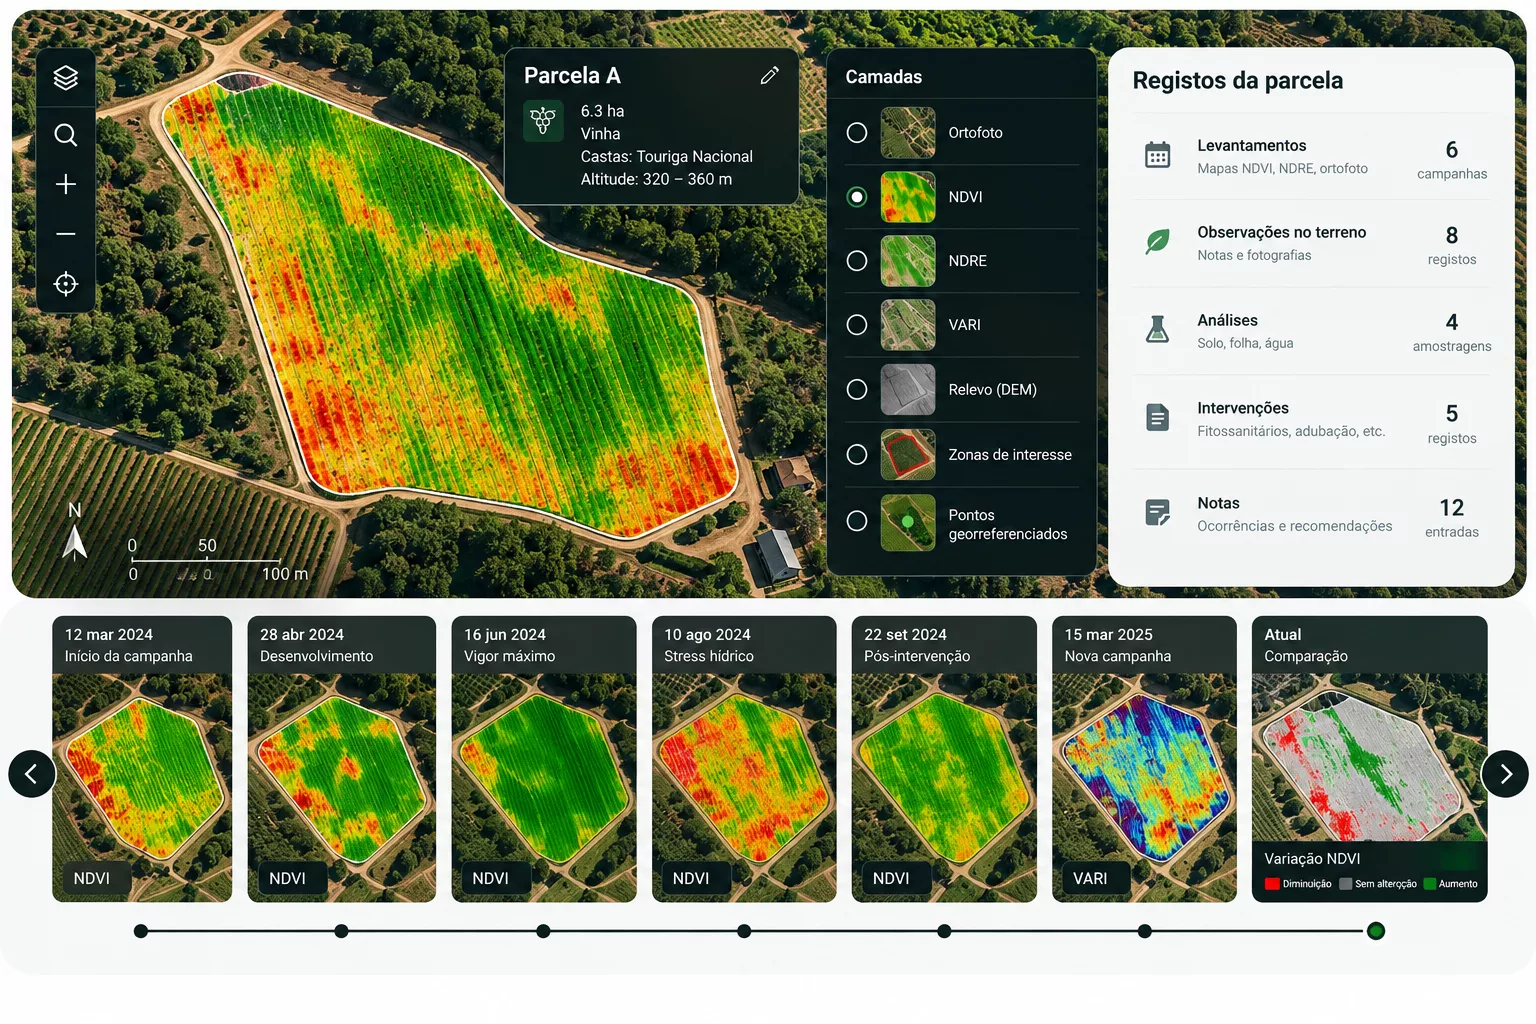
Task: Open the Notas entries row
Action: tap(1312, 515)
